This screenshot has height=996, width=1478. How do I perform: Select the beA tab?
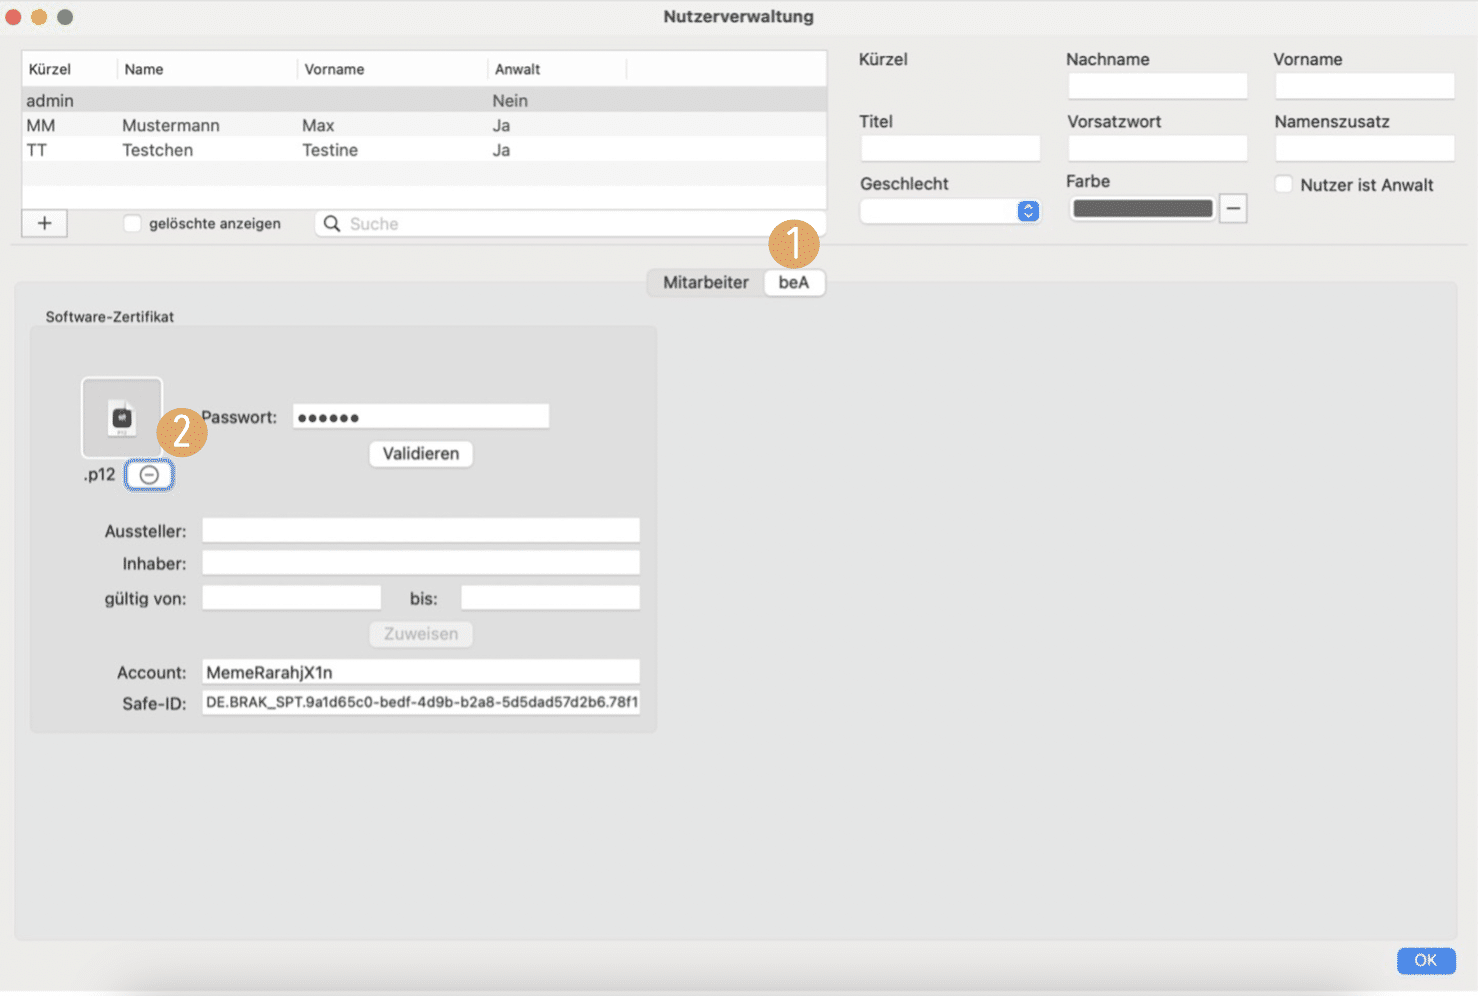coord(794,282)
